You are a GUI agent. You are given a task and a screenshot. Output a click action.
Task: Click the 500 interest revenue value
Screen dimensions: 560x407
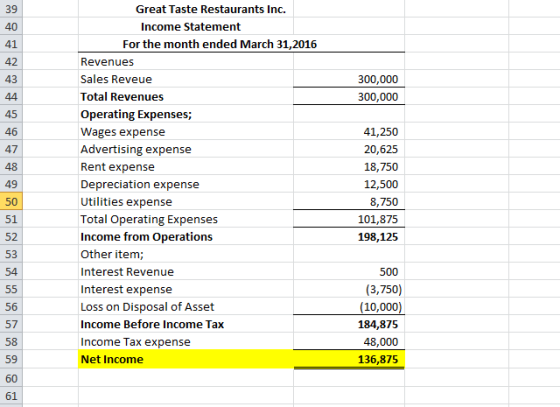(x=349, y=271)
